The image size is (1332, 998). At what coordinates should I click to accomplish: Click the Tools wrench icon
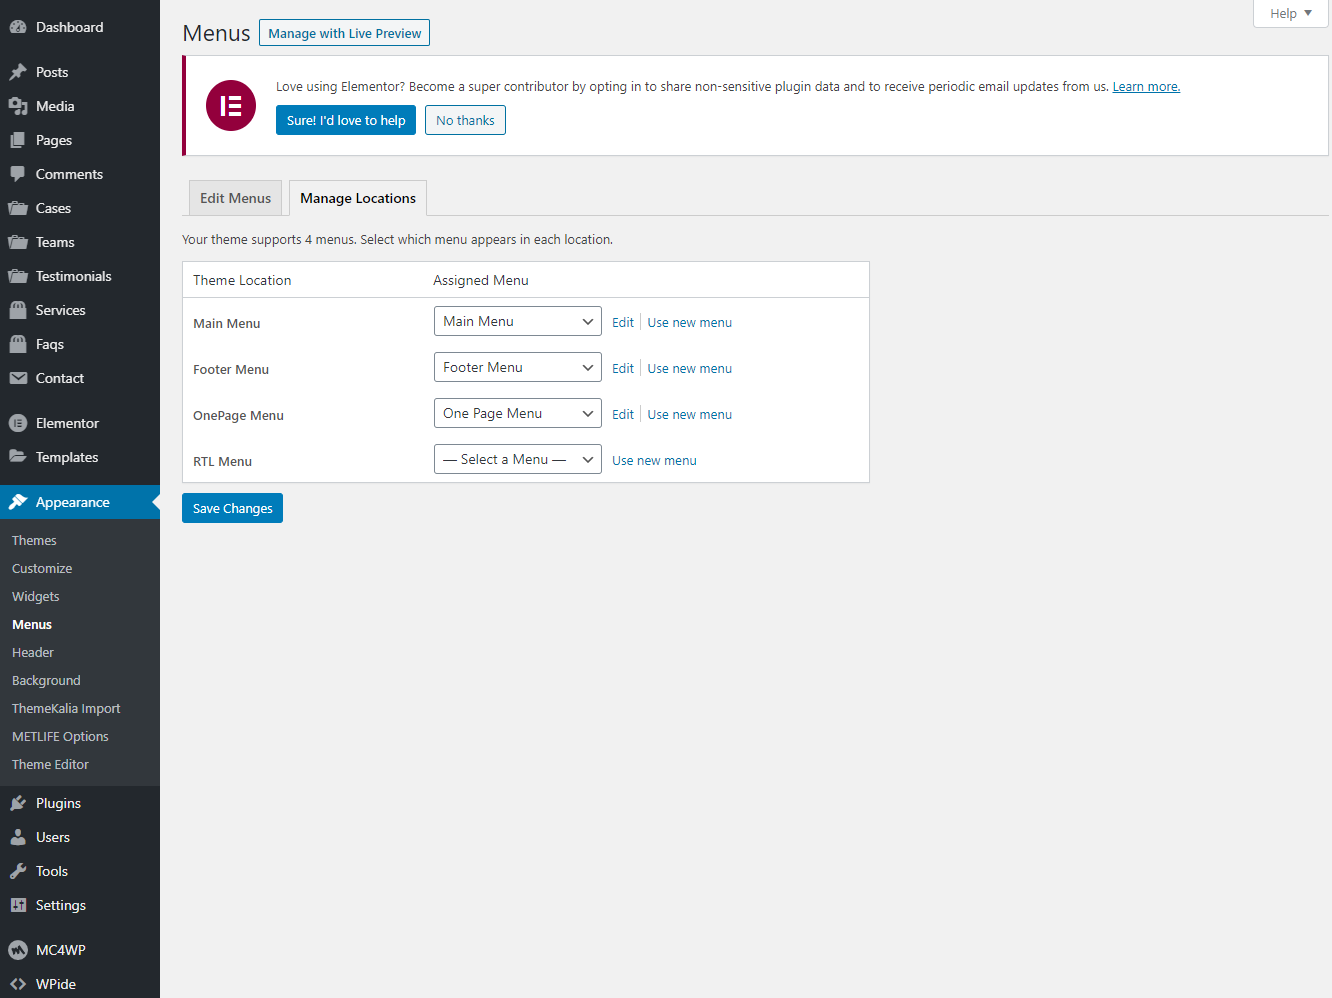pos(18,871)
